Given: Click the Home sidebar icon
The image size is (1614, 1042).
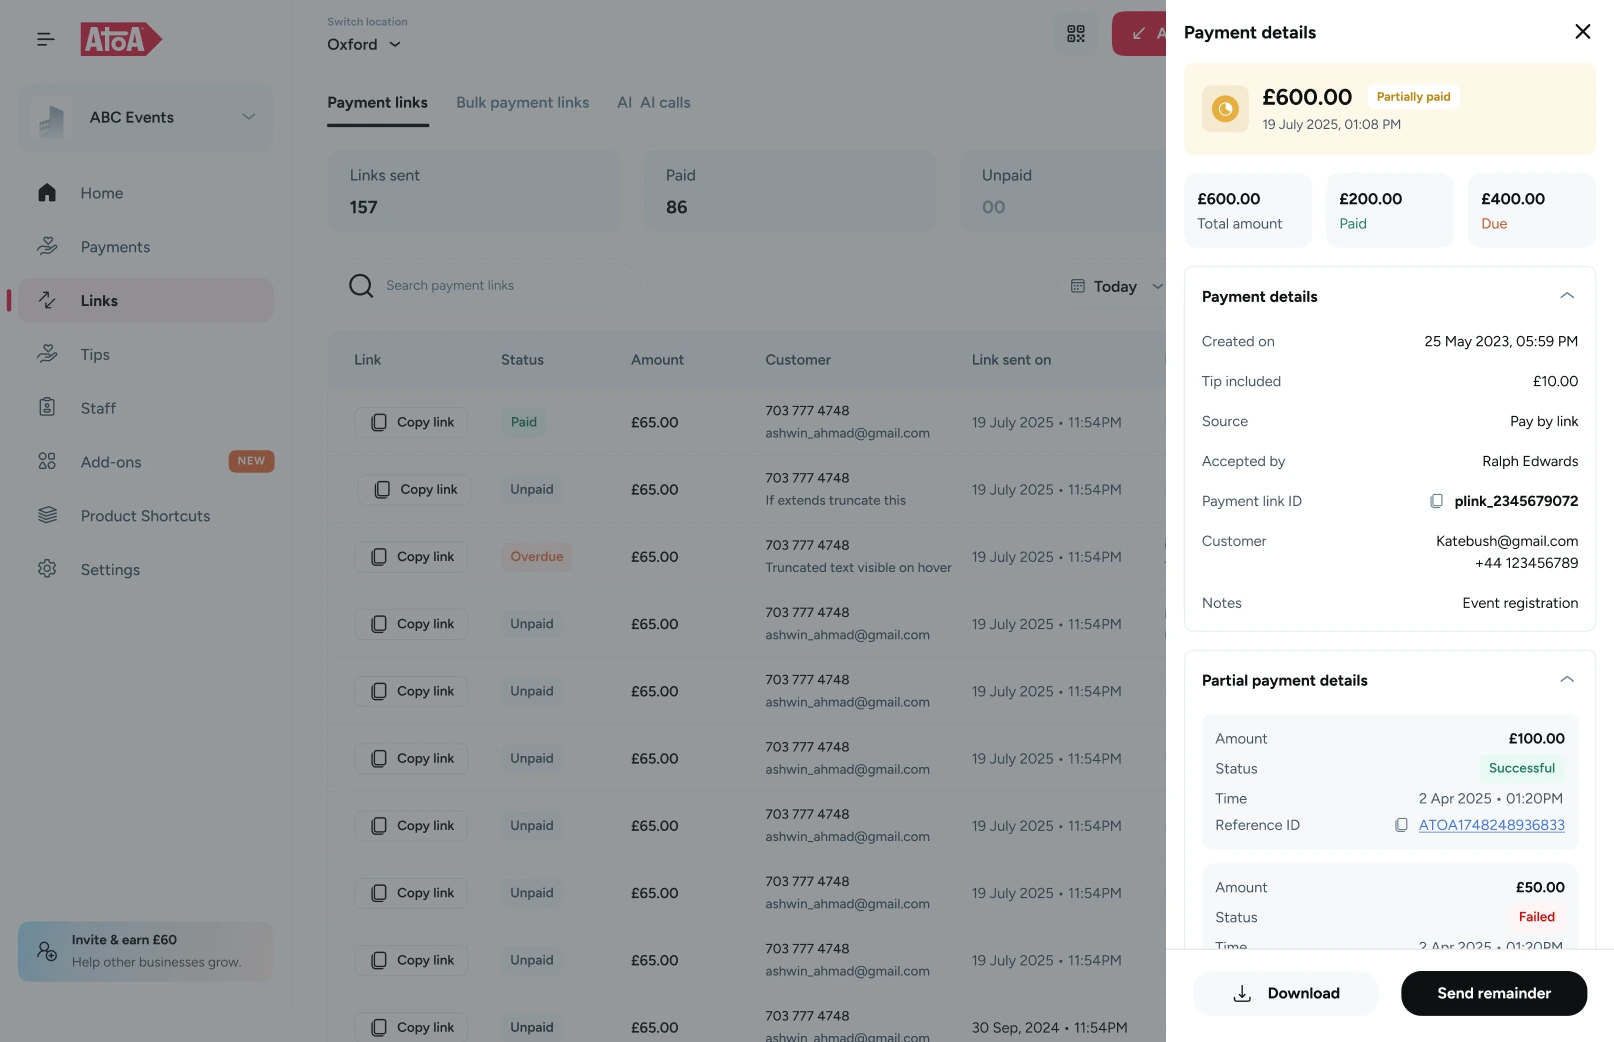Looking at the screenshot, I should click(x=47, y=192).
